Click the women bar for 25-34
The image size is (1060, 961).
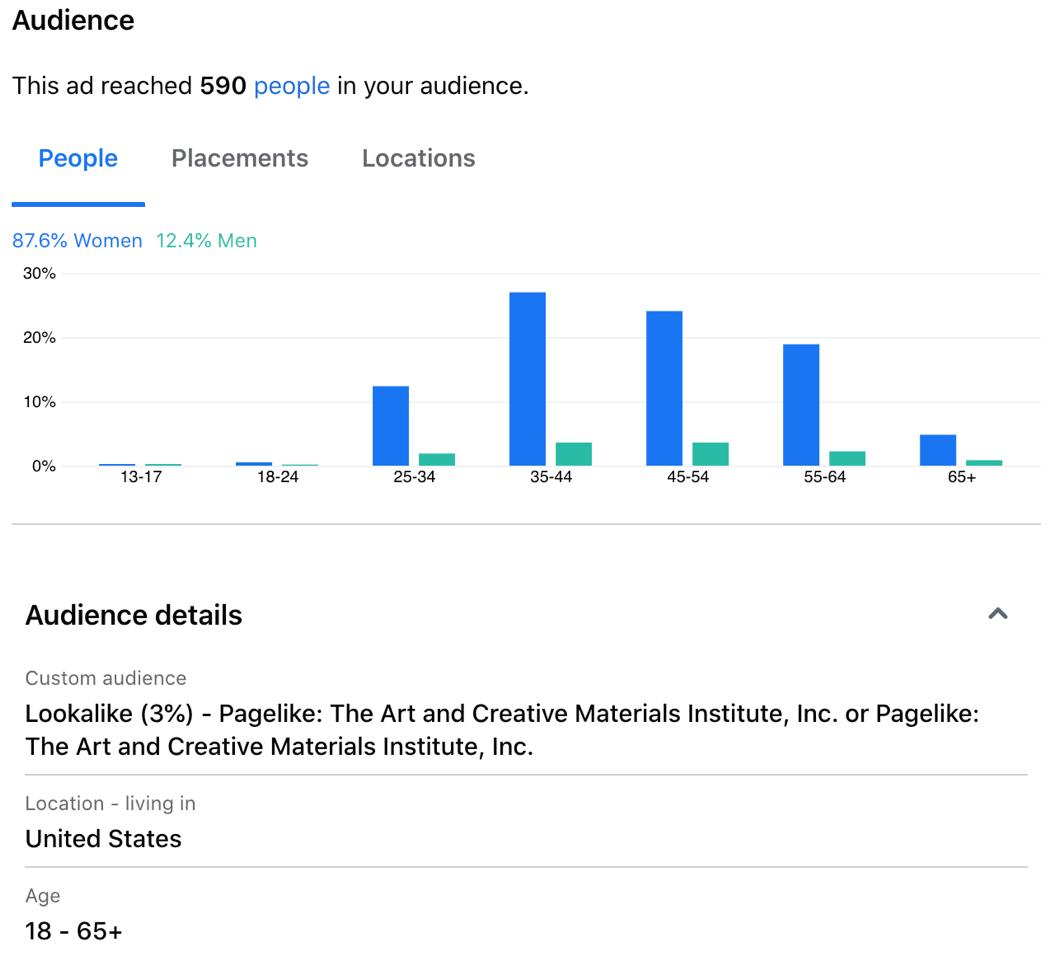point(391,426)
